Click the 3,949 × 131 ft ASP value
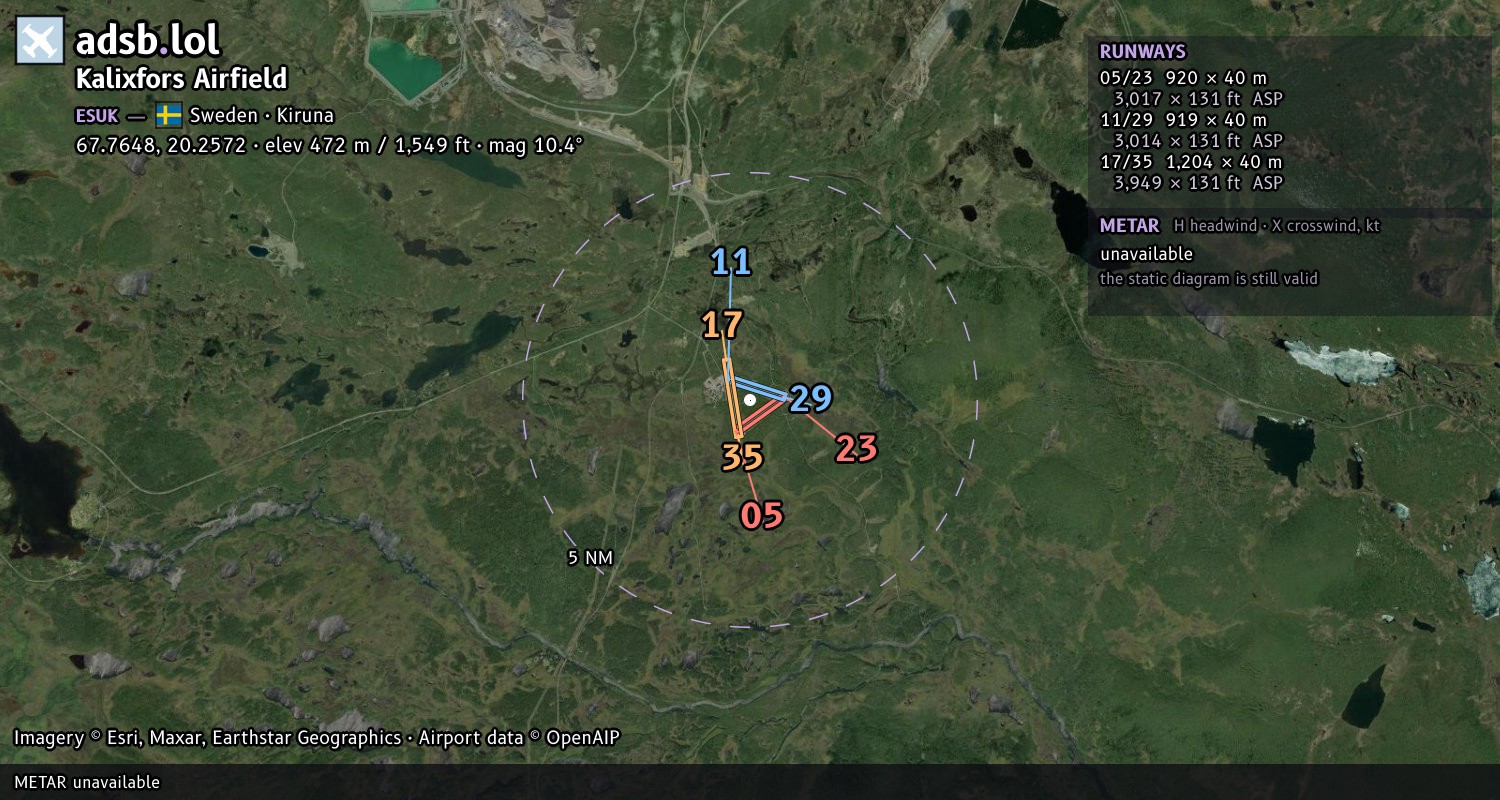Image resolution: width=1500 pixels, height=800 pixels. [1198, 183]
